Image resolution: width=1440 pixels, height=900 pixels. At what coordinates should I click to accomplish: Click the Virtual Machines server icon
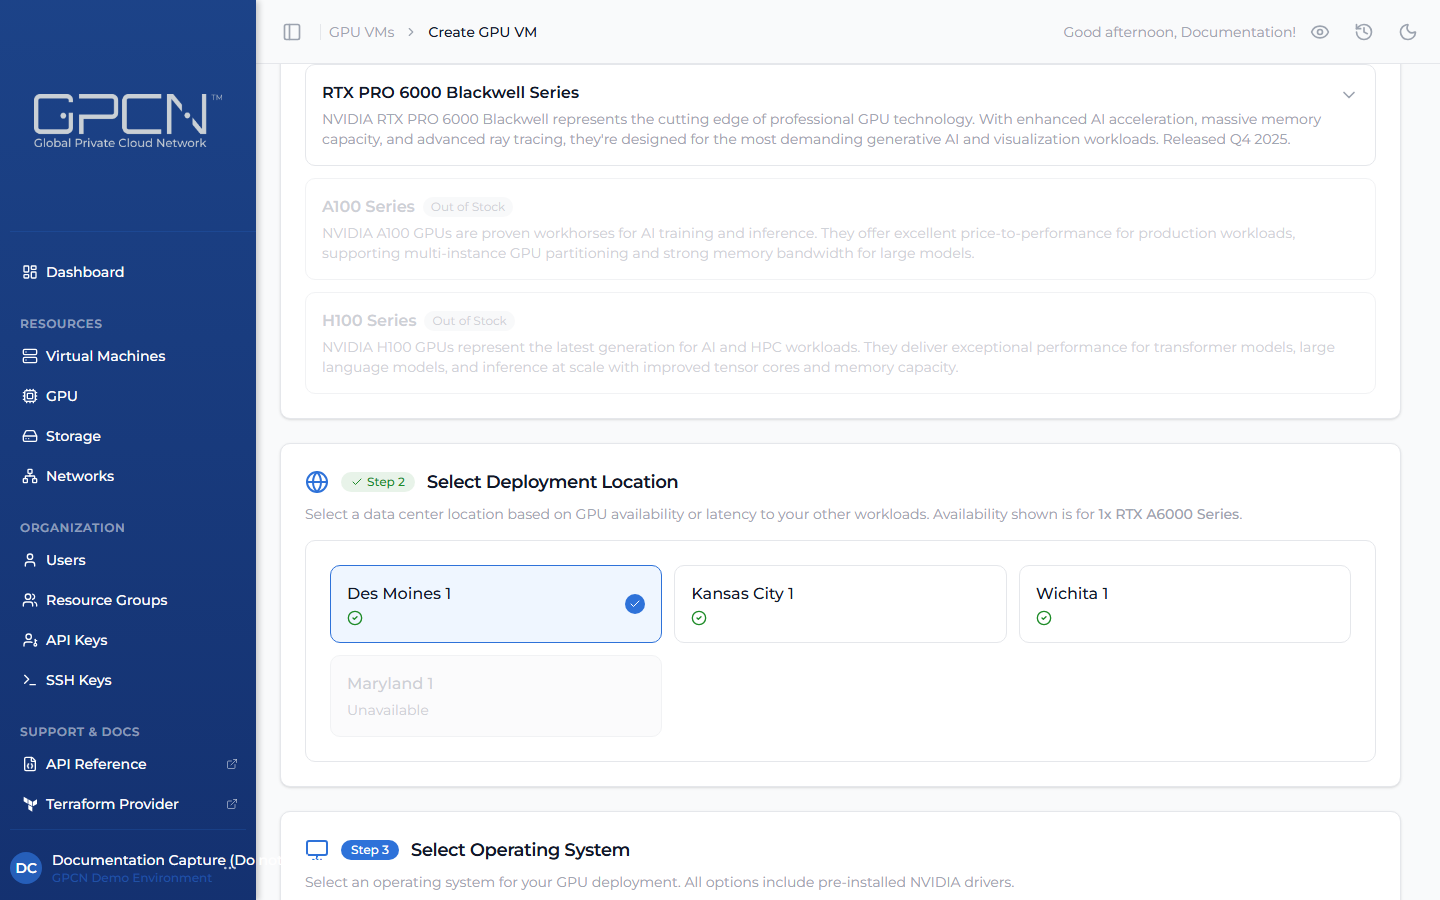(x=30, y=356)
